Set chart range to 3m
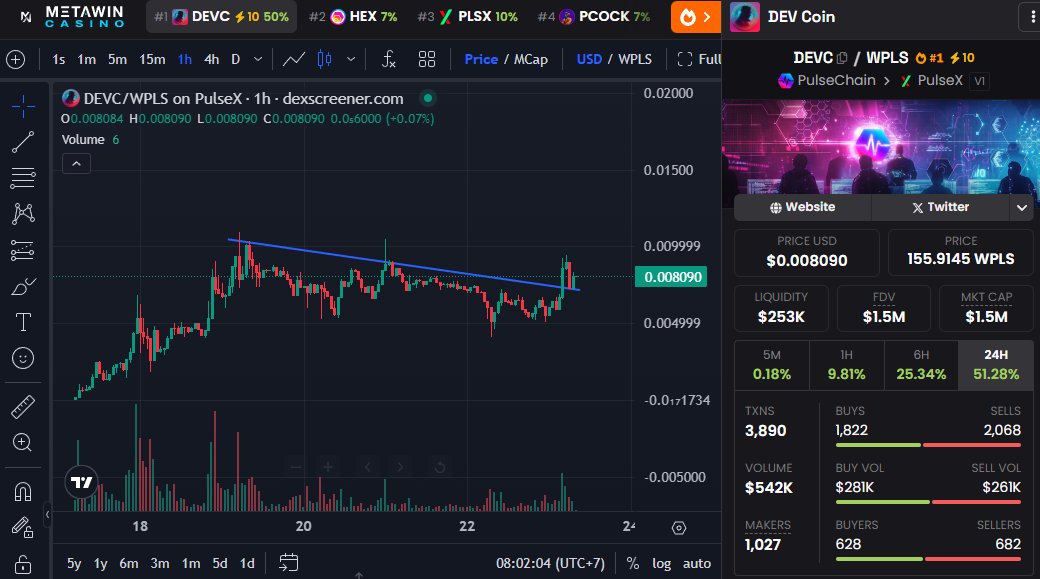This screenshot has width=1040, height=579. 160,563
